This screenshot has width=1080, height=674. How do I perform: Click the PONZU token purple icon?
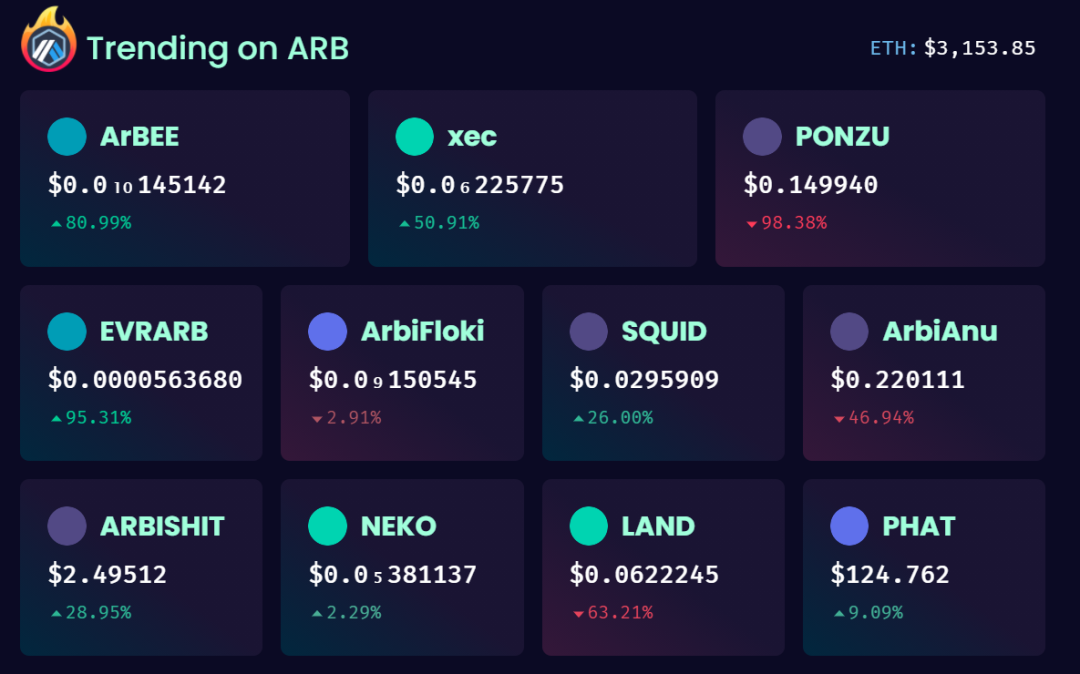[762, 136]
